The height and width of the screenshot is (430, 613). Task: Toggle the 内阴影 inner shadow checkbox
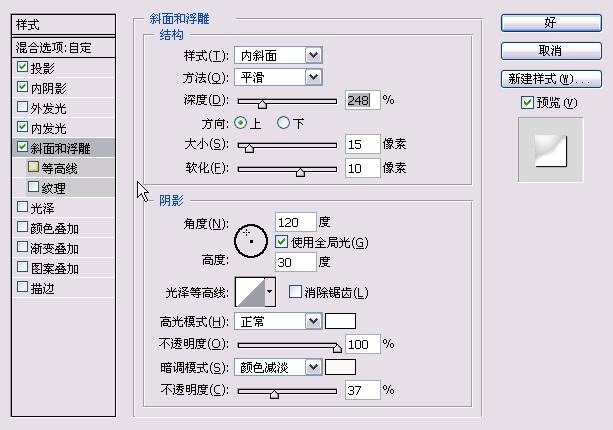tap(22, 87)
